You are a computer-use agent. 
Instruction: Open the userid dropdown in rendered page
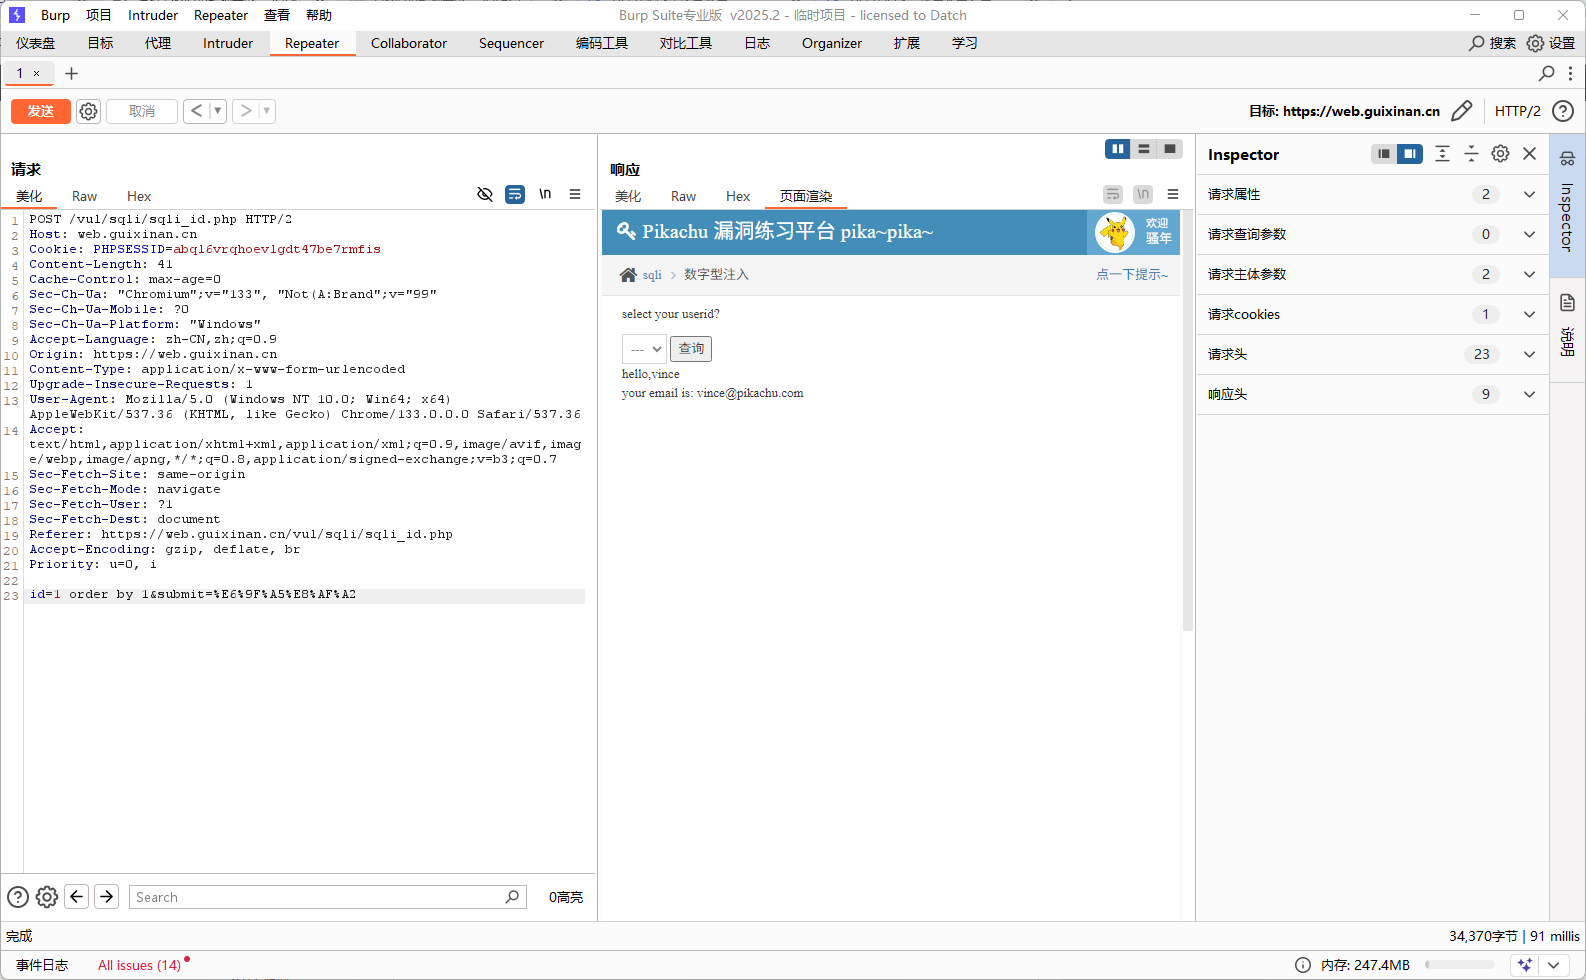pyautogui.click(x=644, y=349)
